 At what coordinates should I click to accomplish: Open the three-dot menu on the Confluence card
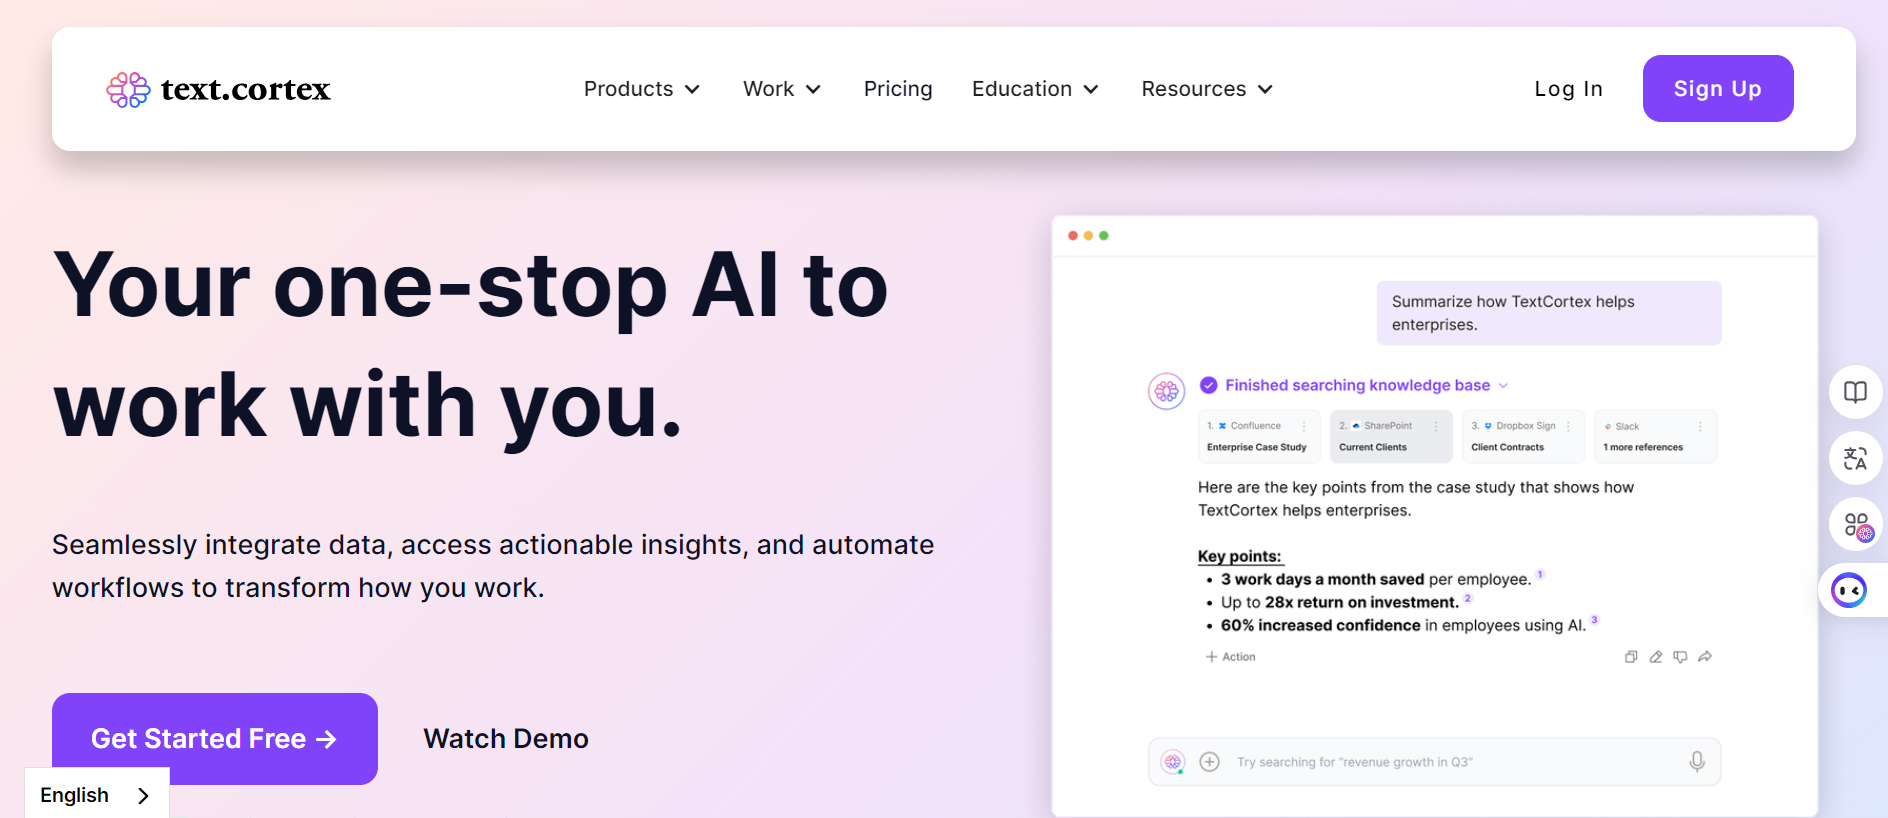(x=1304, y=426)
